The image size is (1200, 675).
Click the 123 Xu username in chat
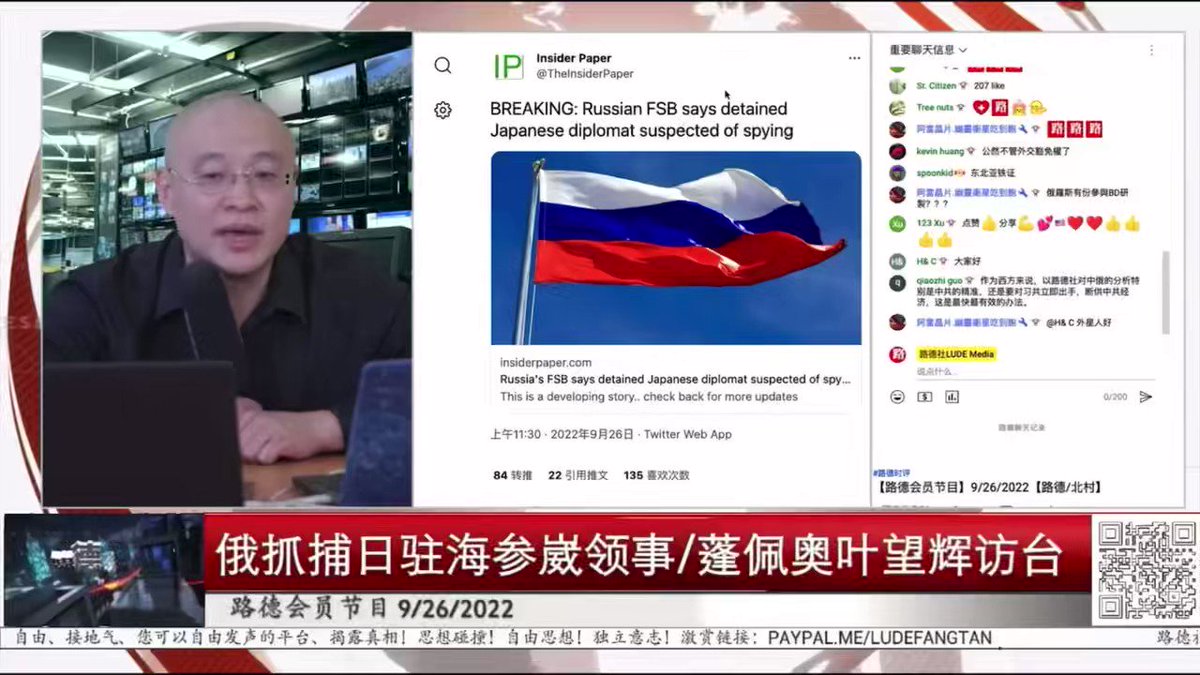click(932, 224)
